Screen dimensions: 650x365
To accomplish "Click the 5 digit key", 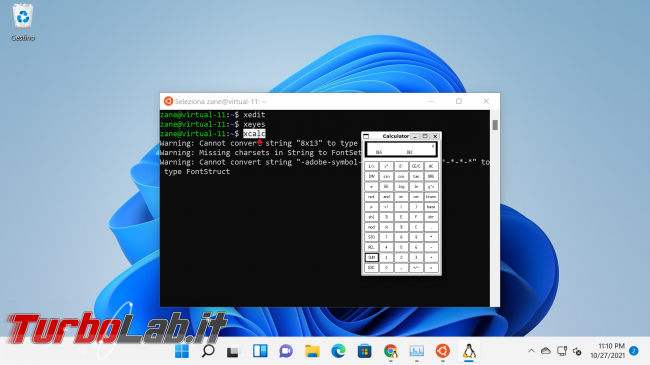I will pos(401,247).
